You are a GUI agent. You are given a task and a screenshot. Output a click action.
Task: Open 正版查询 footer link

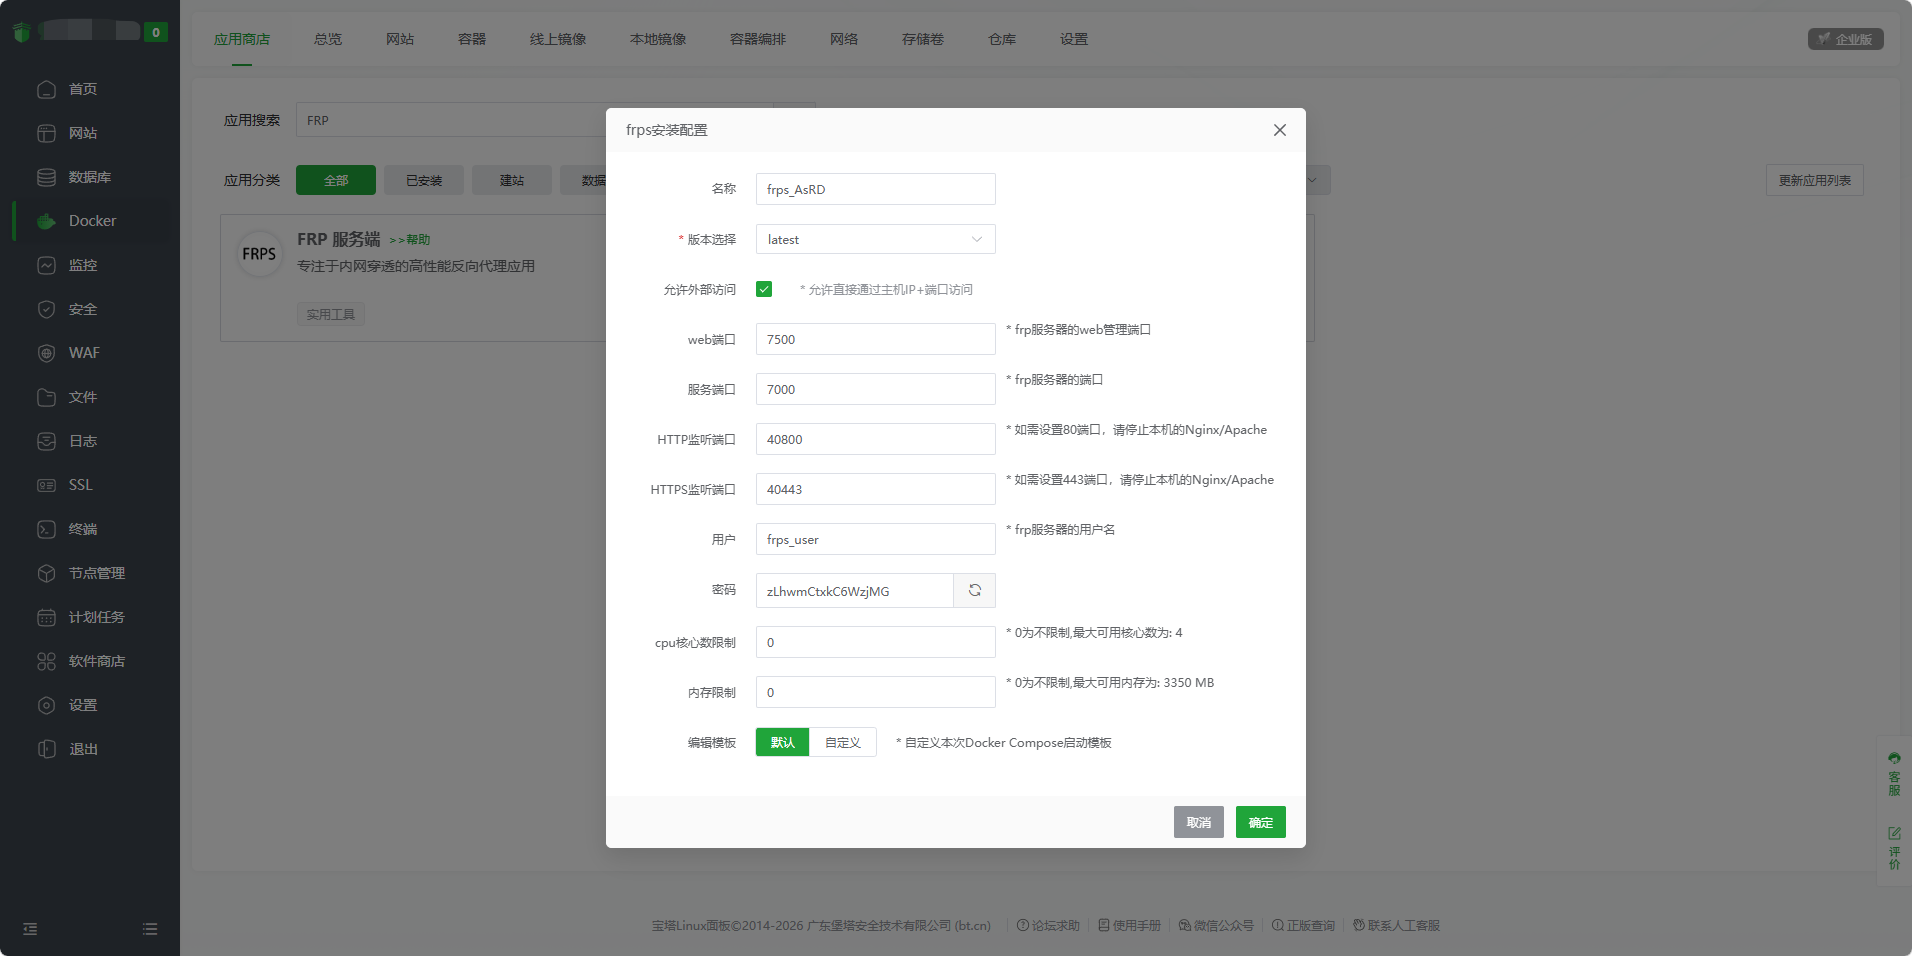click(x=1303, y=925)
